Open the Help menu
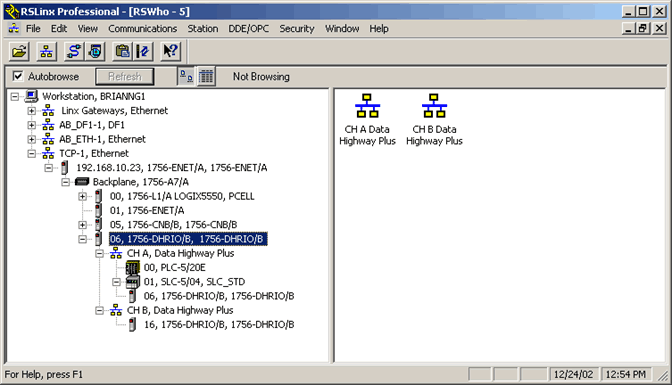 click(379, 29)
